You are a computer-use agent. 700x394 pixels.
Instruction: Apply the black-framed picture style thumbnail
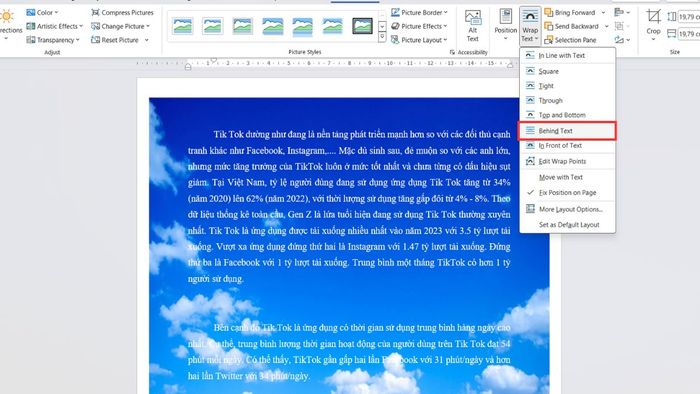[362, 26]
